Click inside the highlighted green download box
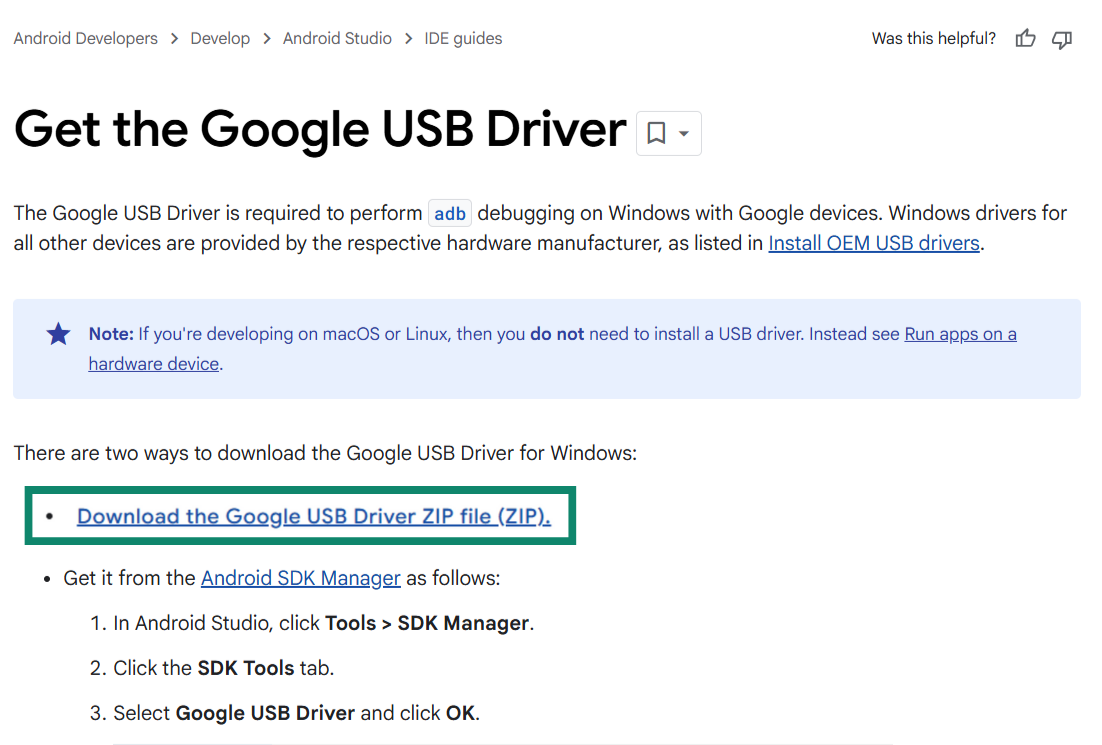 (300, 515)
